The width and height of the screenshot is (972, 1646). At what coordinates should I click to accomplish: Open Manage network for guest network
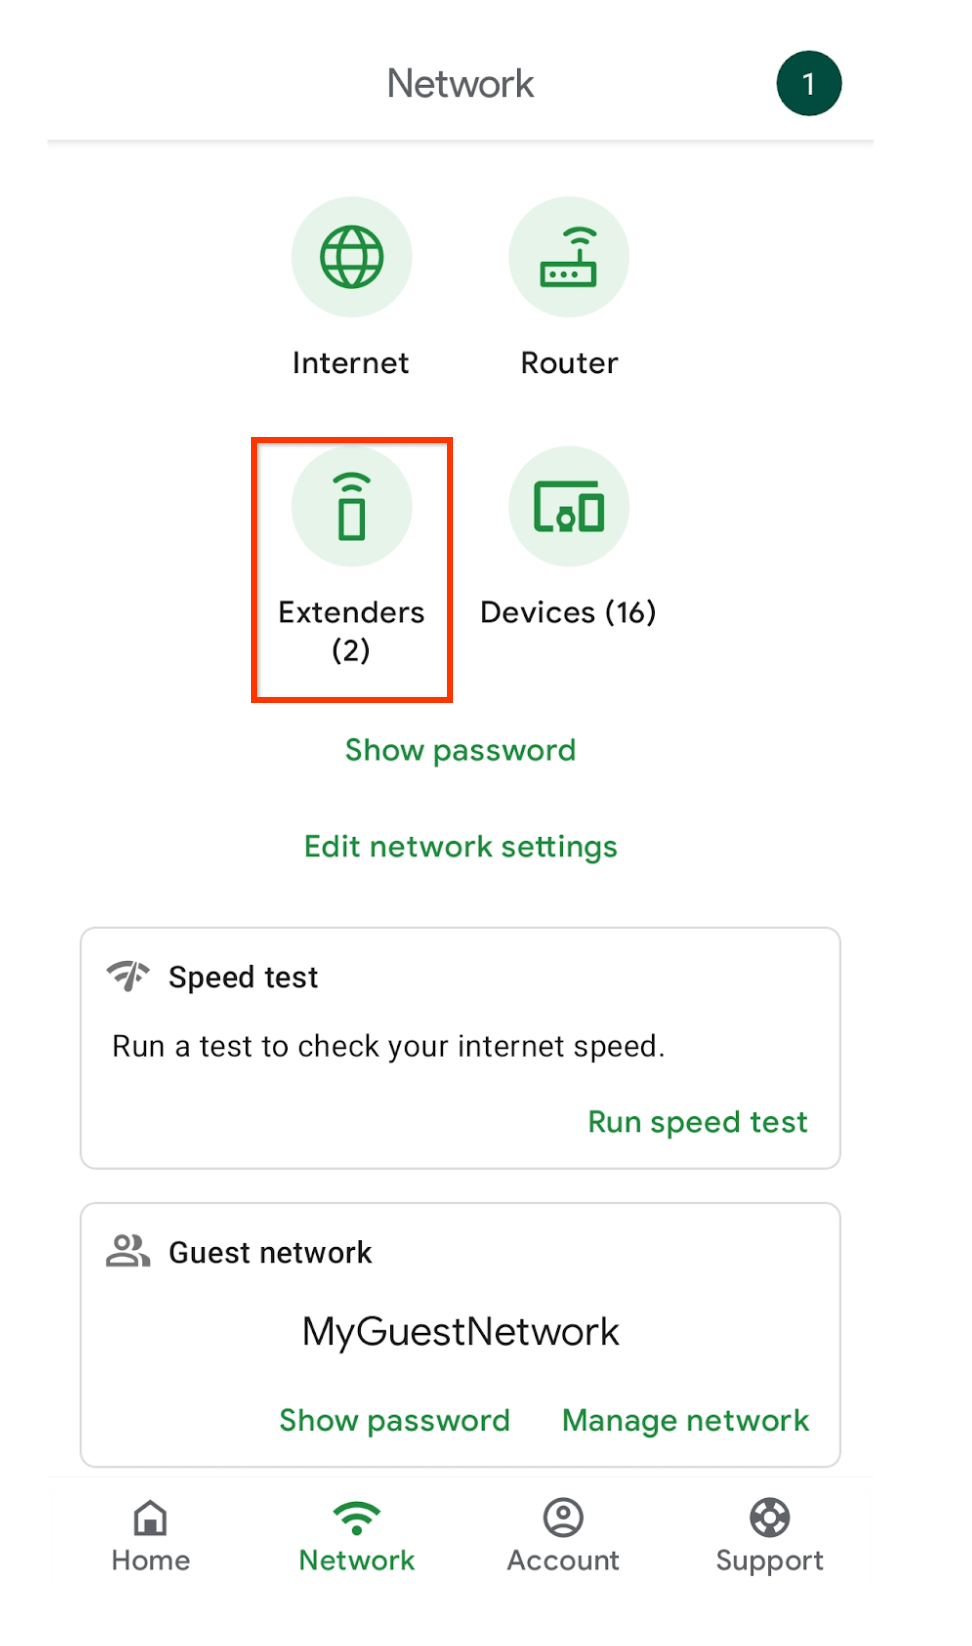[x=685, y=1420]
